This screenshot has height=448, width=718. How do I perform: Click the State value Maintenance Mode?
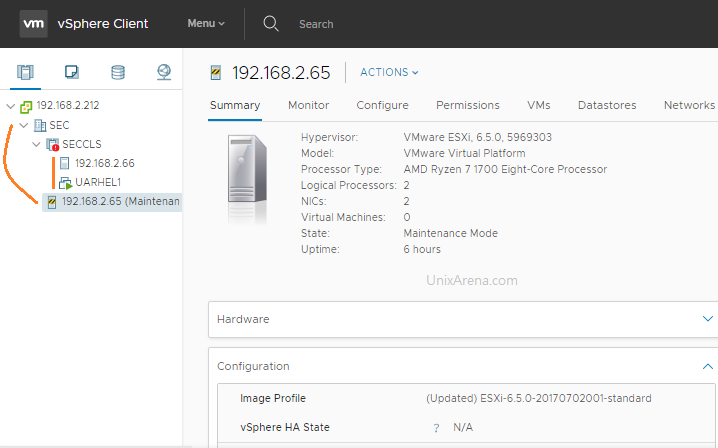pyautogui.click(x=451, y=233)
